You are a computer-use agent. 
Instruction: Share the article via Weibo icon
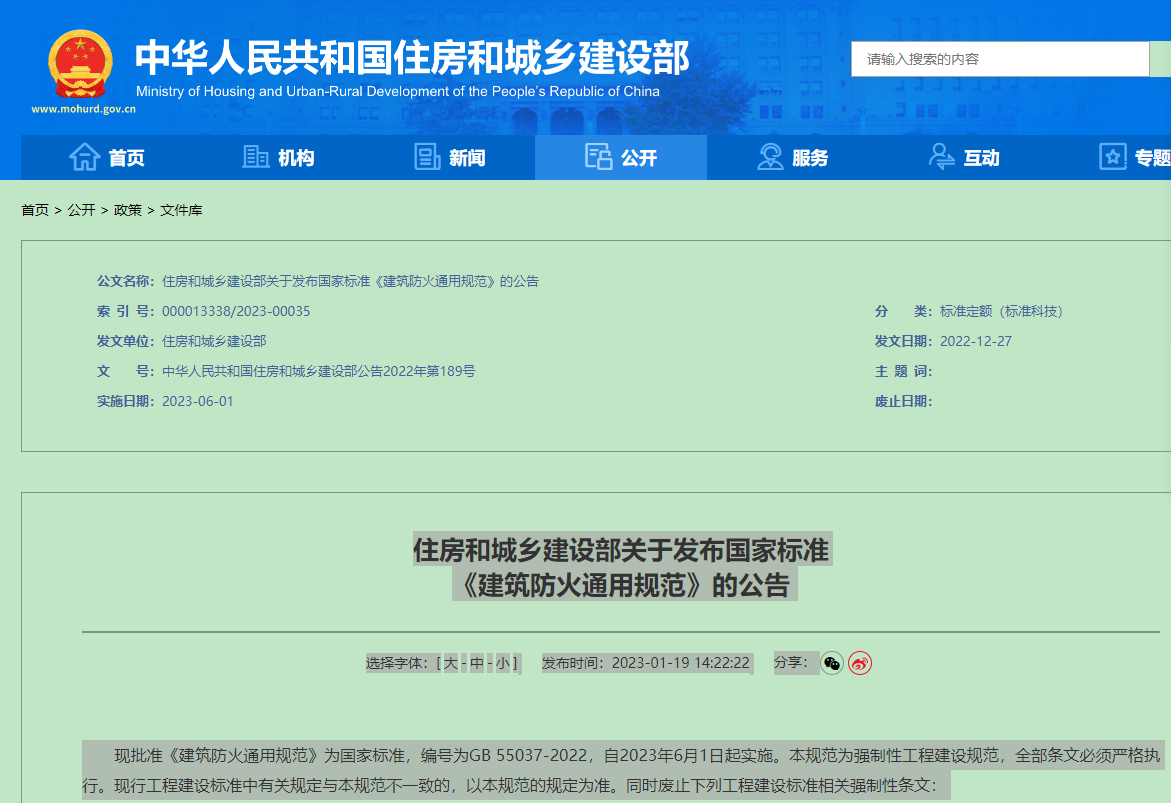[x=860, y=663]
